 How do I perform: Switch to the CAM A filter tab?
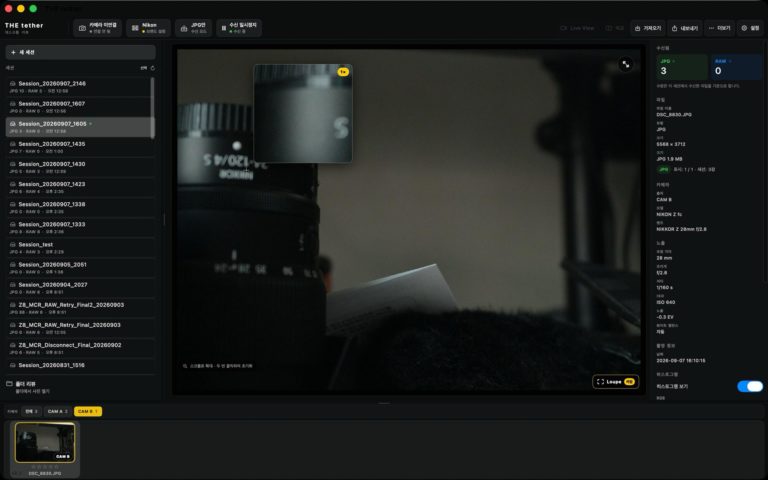tap(57, 411)
